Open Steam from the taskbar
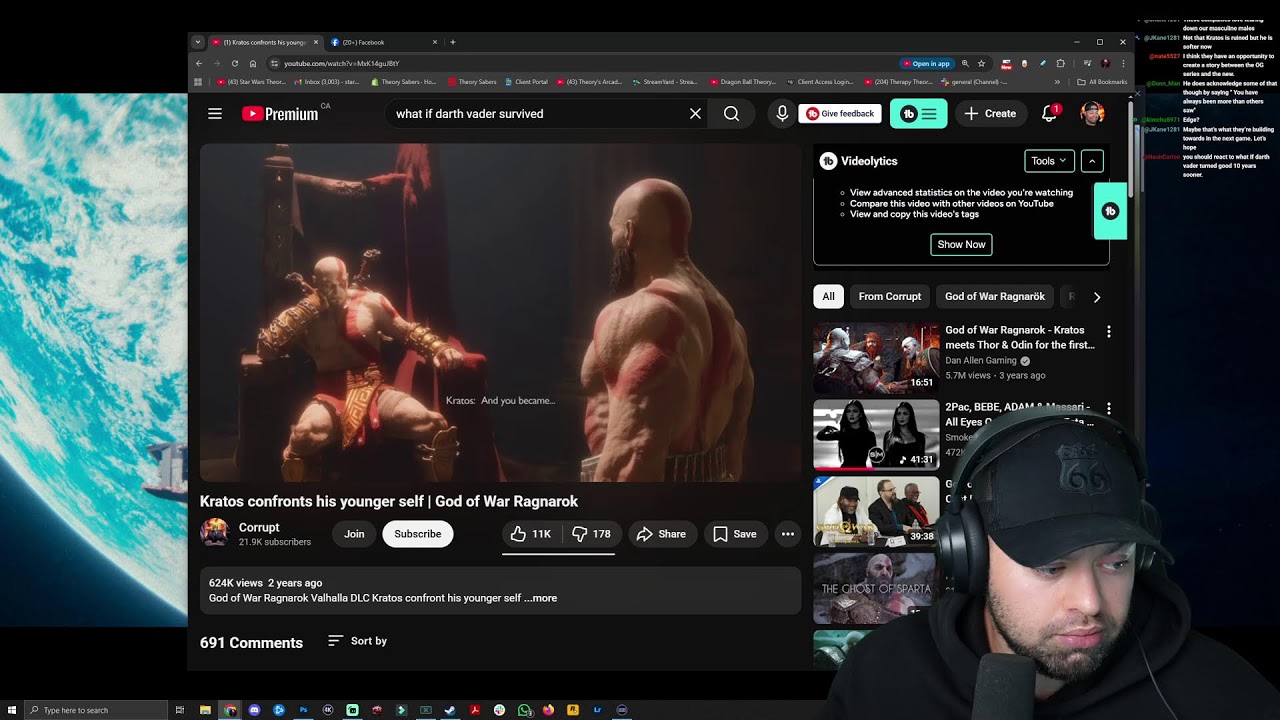Image resolution: width=1280 pixels, height=720 pixels. pos(450,710)
